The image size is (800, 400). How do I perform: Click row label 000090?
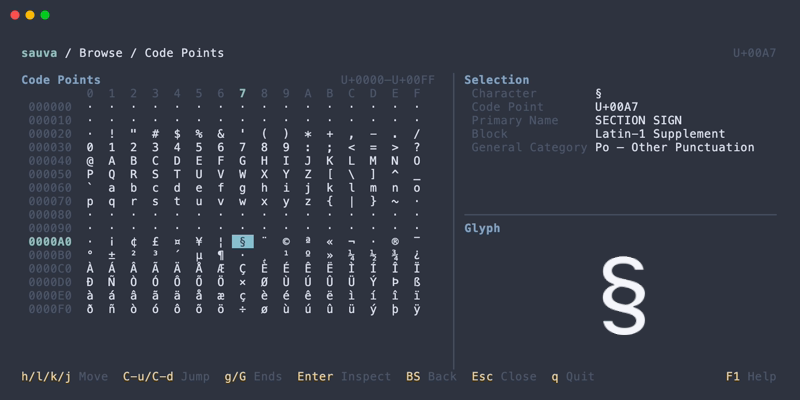pyautogui.click(x=50, y=228)
